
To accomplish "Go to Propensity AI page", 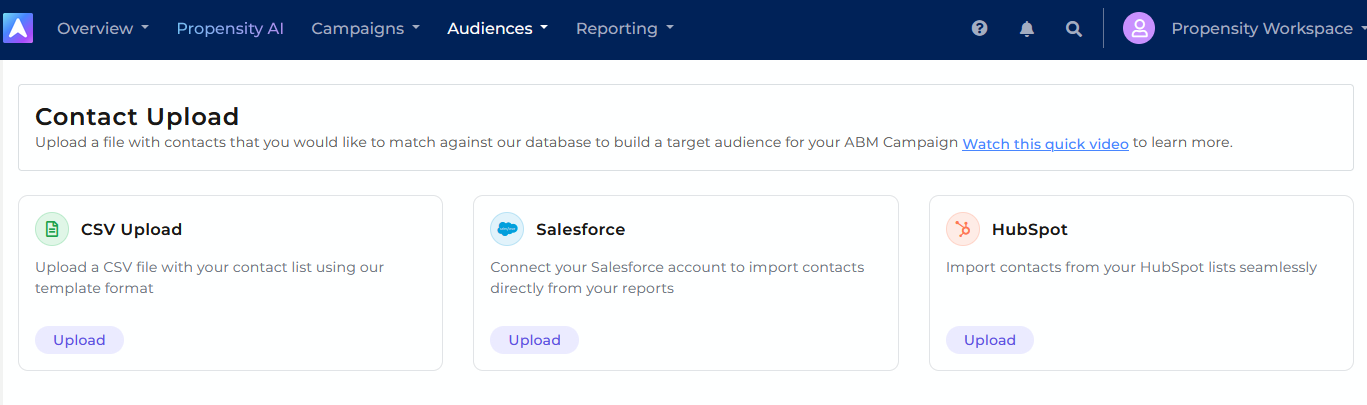I will [x=230, y=28].
